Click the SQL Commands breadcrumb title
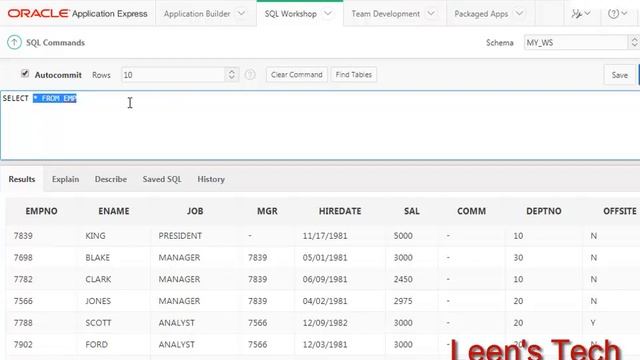640x360 pixels. point(56,42)
